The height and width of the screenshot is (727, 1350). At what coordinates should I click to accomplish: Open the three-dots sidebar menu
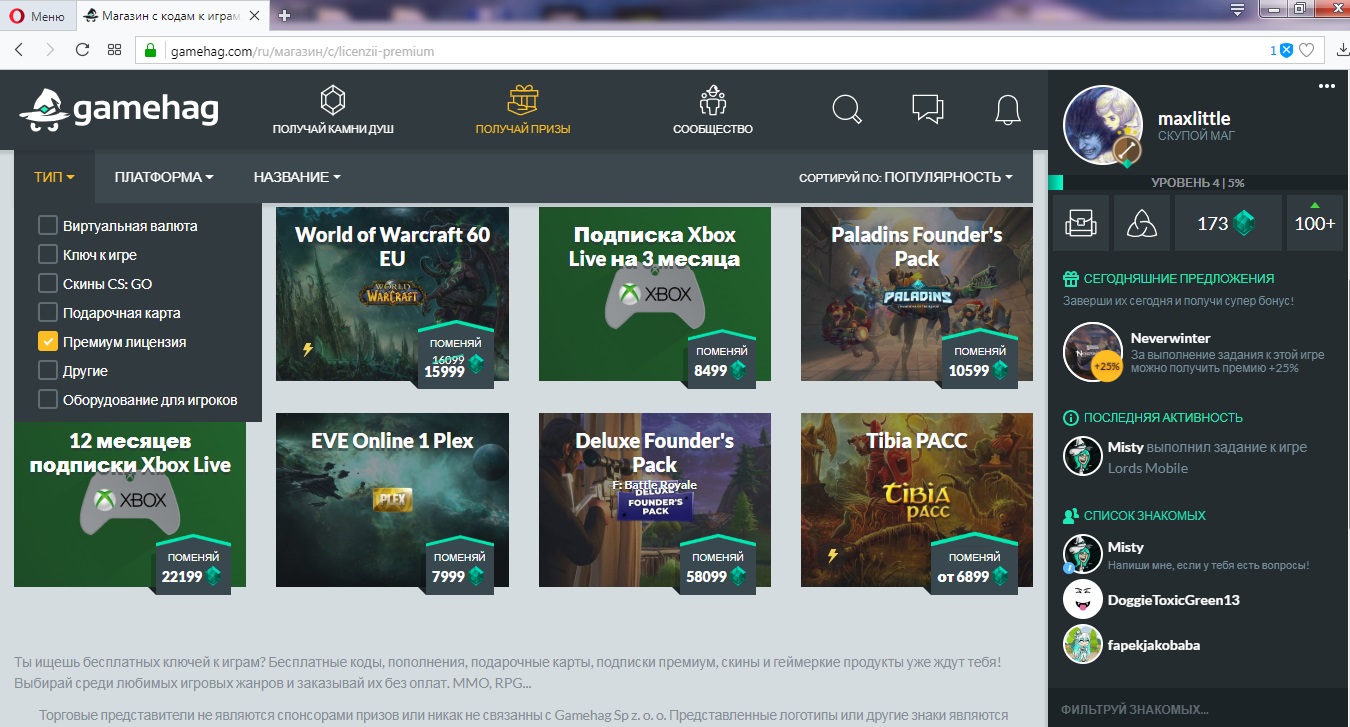pyautogui.click(x=1326, y=87)
